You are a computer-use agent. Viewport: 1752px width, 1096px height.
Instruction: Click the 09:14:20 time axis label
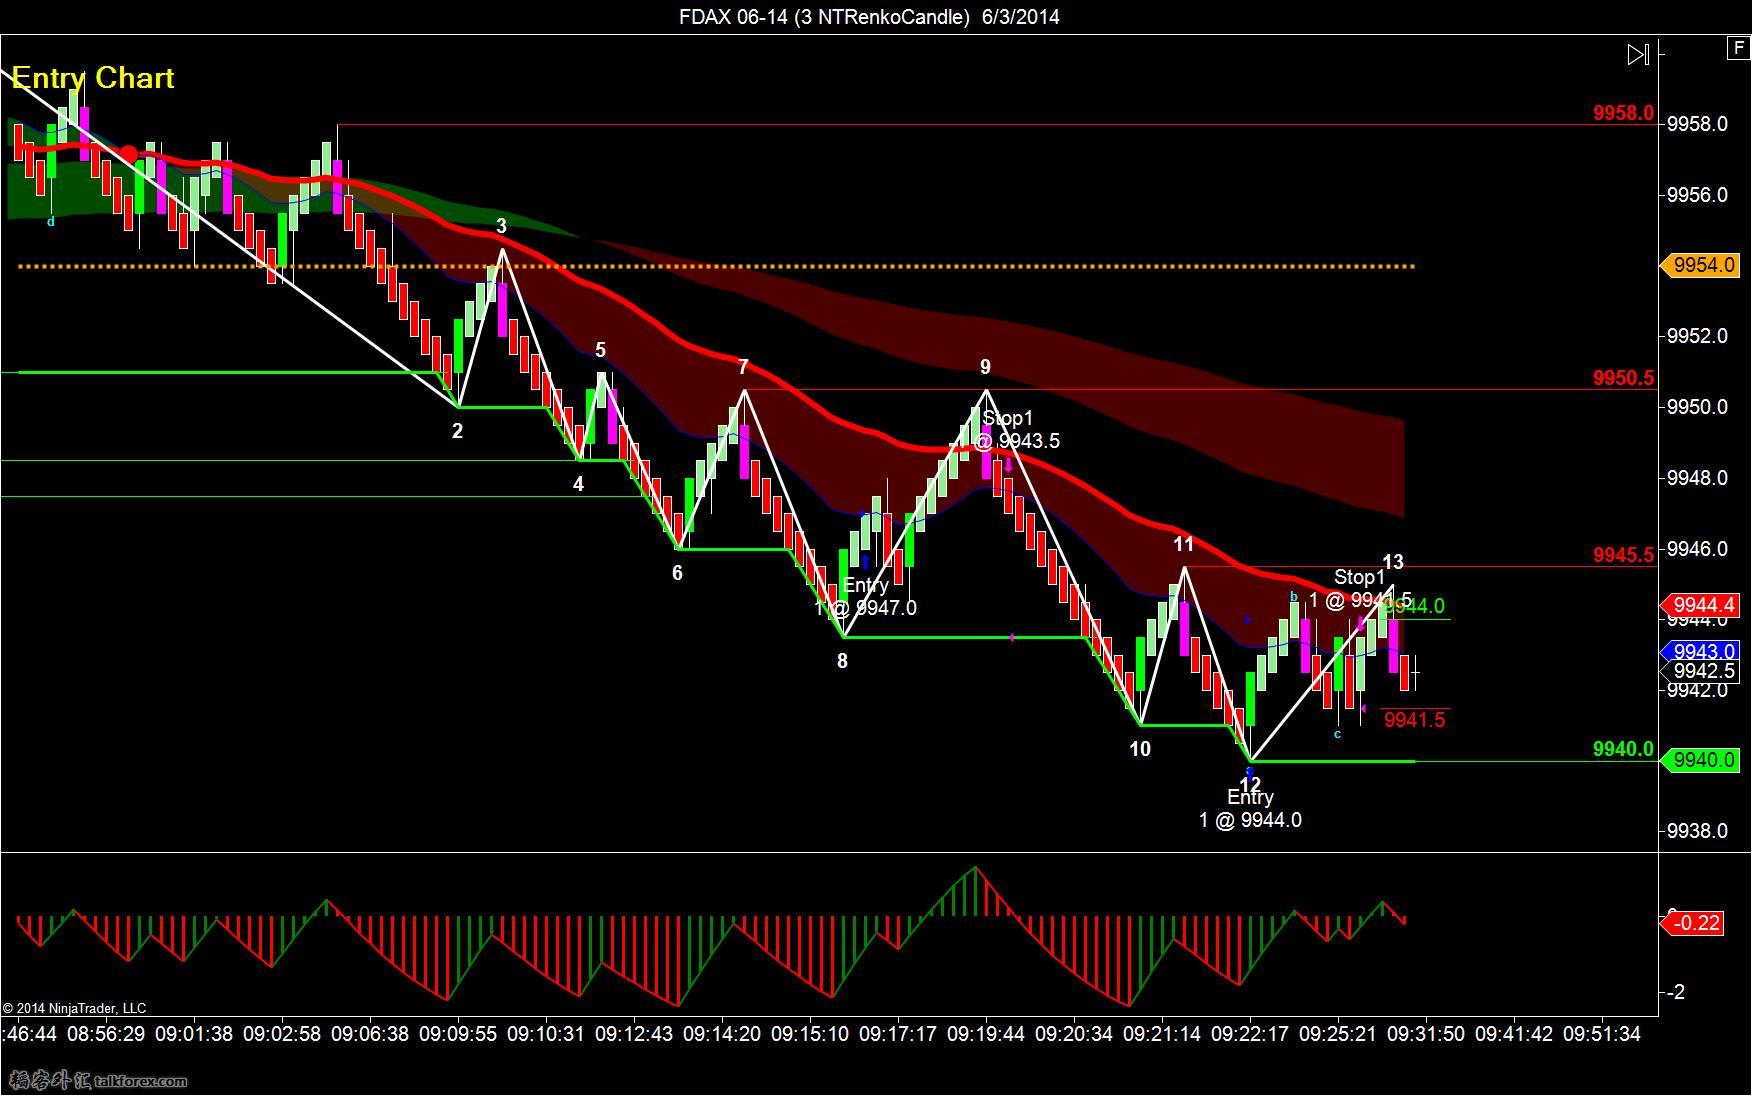(722, 1034)
